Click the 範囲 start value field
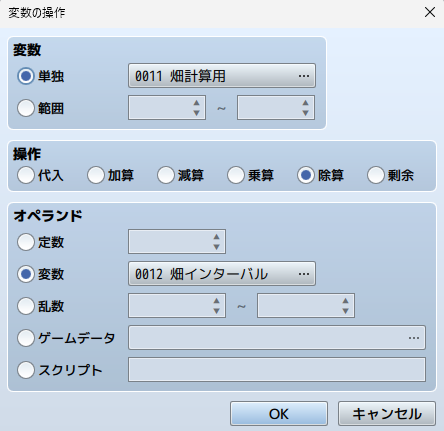The height and width of the screenshot is (431, 444). tap(167, 108)
